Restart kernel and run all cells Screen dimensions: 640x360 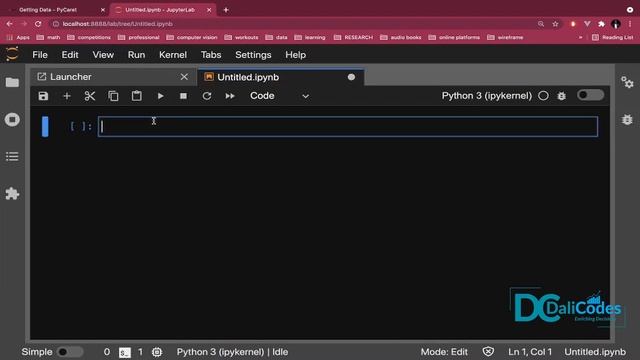click(x=230, y=96)
